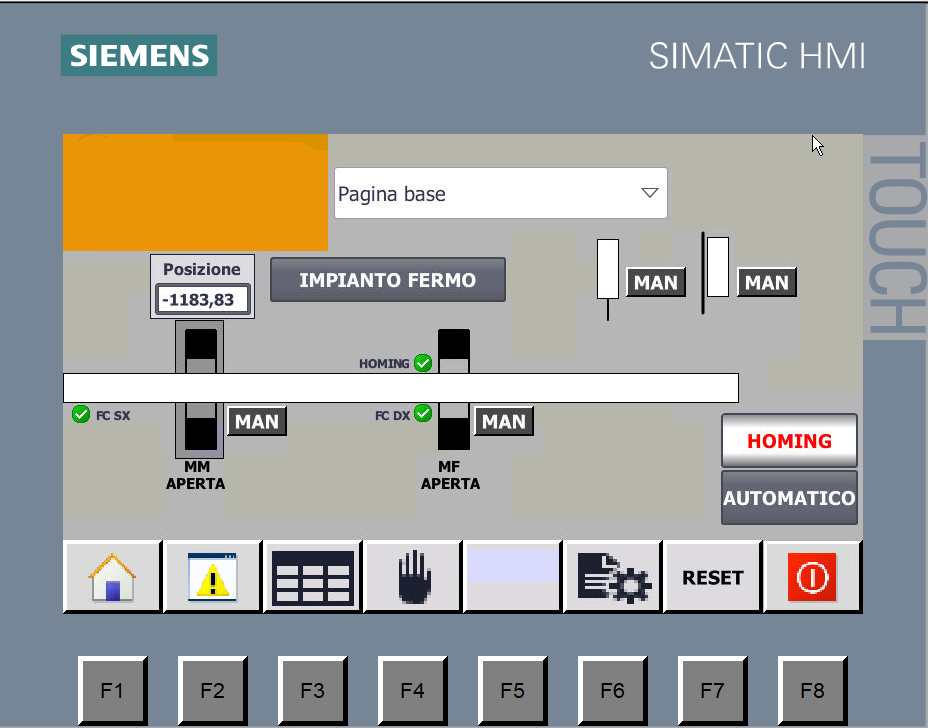Click the F1 function key
Image resolution: width=928 pixels, height=728 pixels.
pyautogui.click(x=112, y=690)
